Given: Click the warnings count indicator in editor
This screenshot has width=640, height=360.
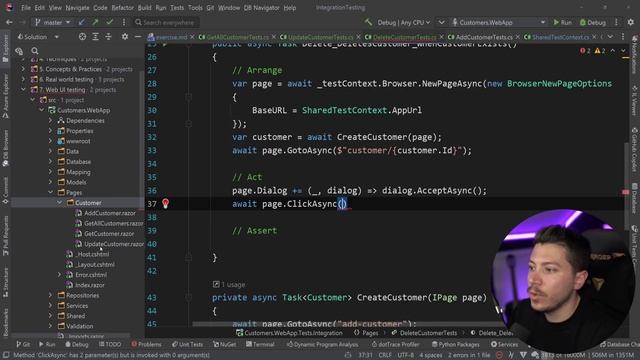Looking at the screenshot, I should click(600, 51).
